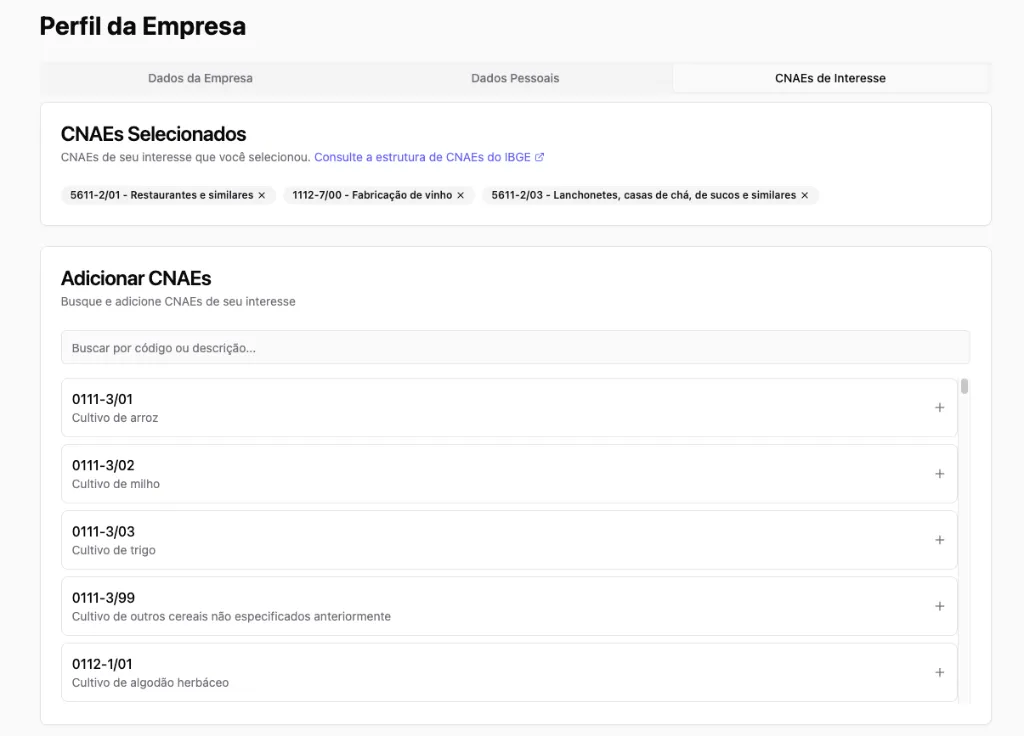Add CNAE 0111-3/99 outros cereais

[x=939, y=606]
